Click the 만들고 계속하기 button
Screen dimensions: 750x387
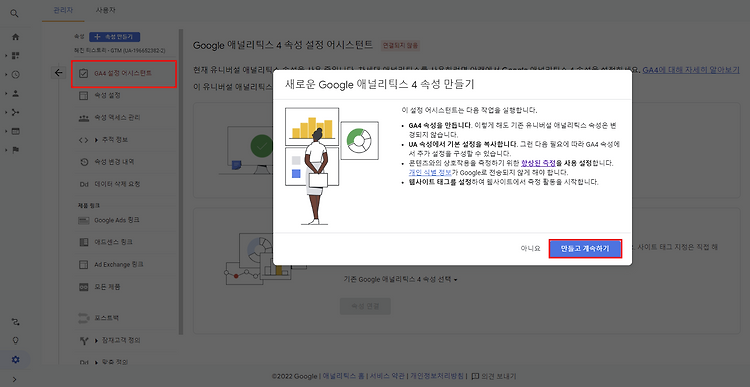(585, 249)
